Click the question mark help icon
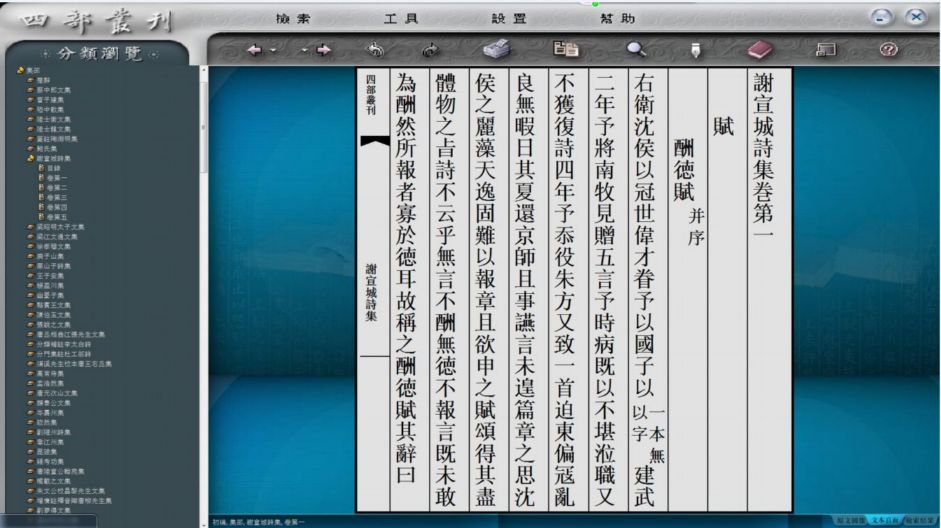941x528 pixels. 886,49
